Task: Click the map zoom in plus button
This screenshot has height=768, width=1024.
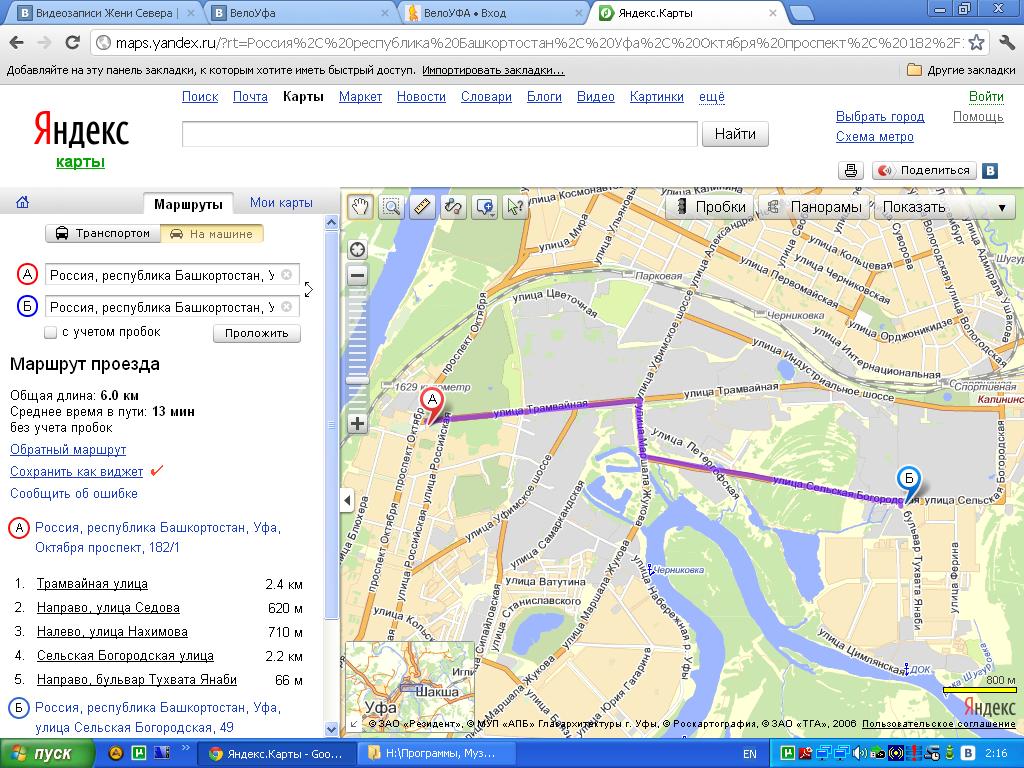Action: coord(357,423)
